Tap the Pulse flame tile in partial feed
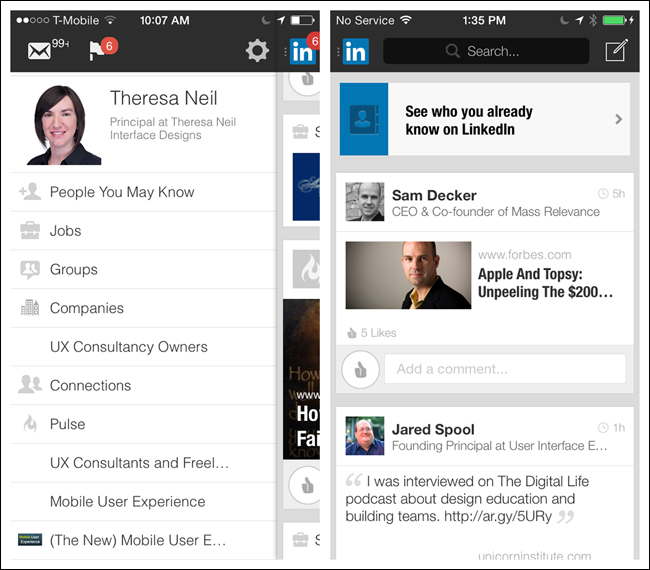 306,269
